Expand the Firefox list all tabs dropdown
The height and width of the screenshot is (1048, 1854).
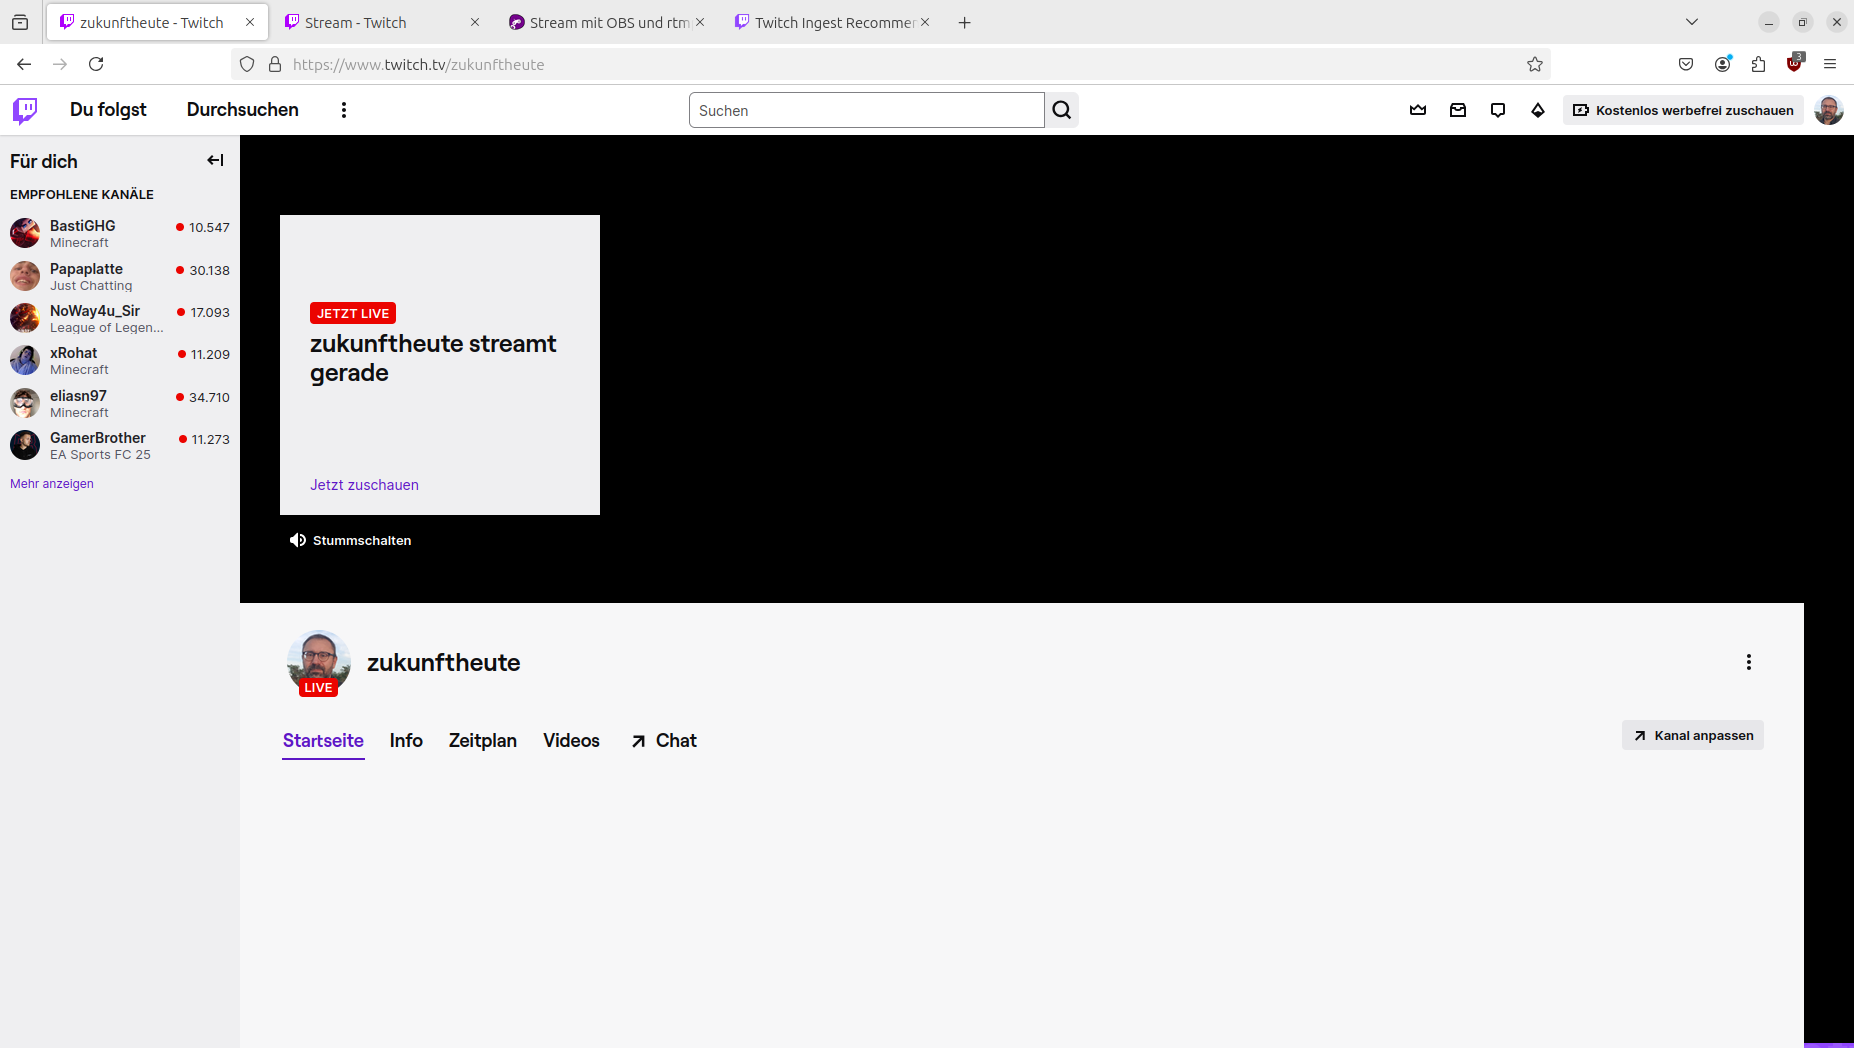pos(1692,22)
